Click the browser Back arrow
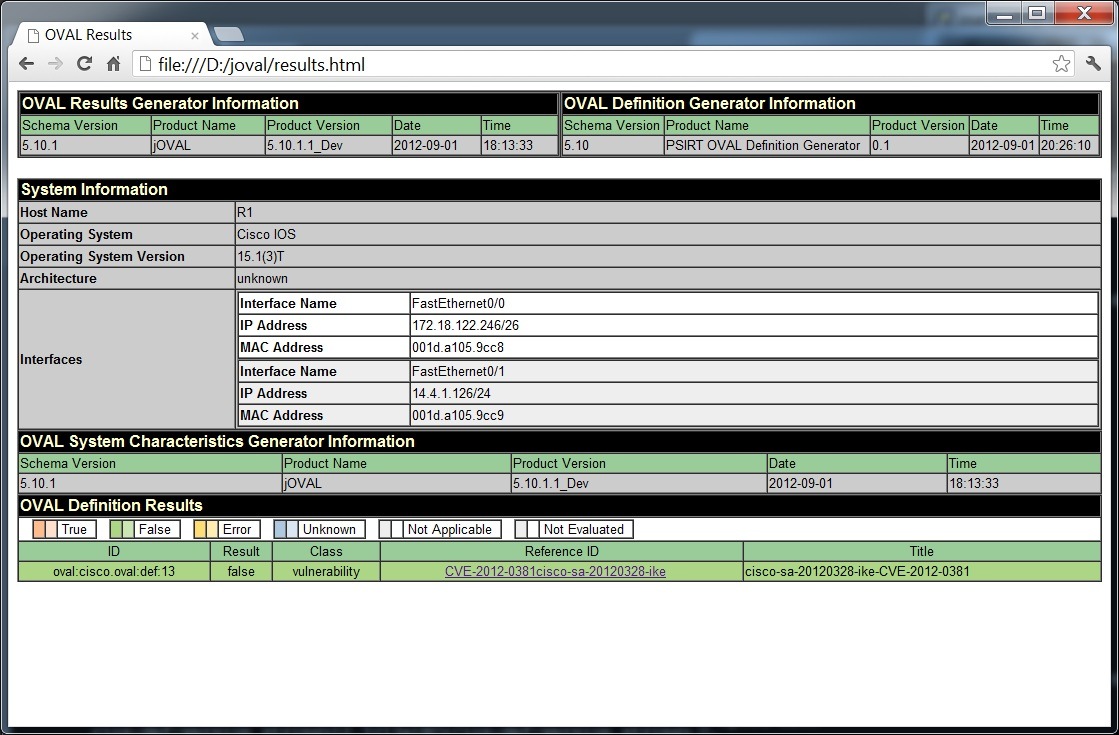Image resolution: width=1119 pixels, height=735 pixels. [27, 64]
